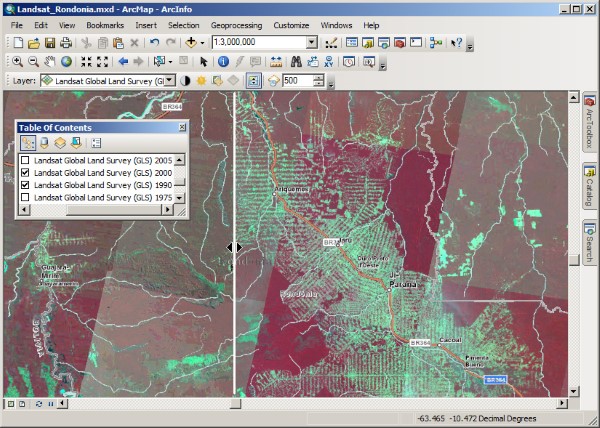The width and height of the screenshot is (600, 428).
Task: Choose the Select Elements arrow tool
Action: (x=204, y=62)
